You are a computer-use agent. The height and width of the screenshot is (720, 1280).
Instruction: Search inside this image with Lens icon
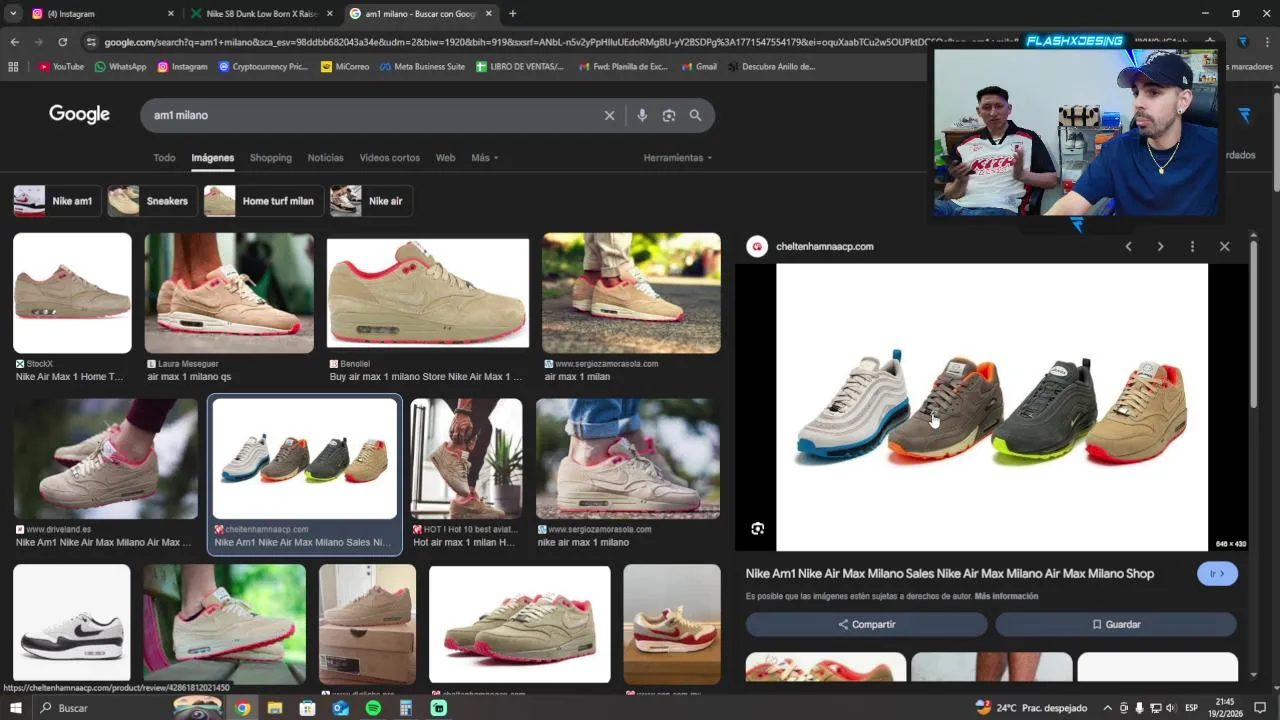757,528
